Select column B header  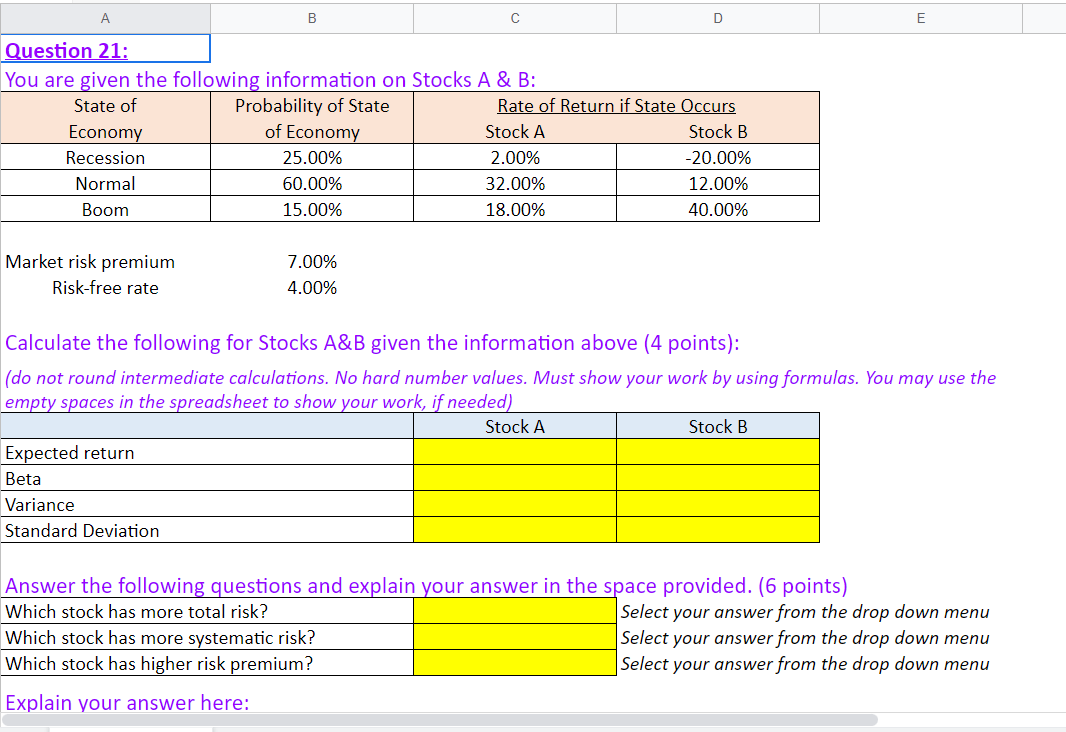click(312, 18)
